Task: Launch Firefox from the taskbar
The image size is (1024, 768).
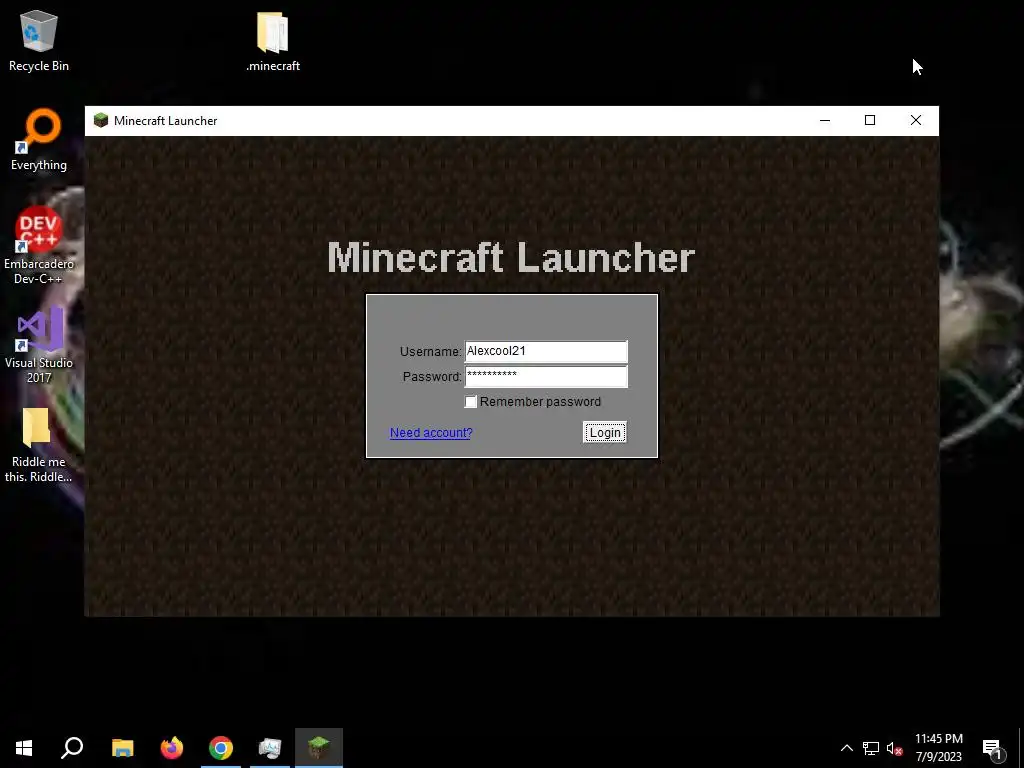Action: click(x=172, y=748)
